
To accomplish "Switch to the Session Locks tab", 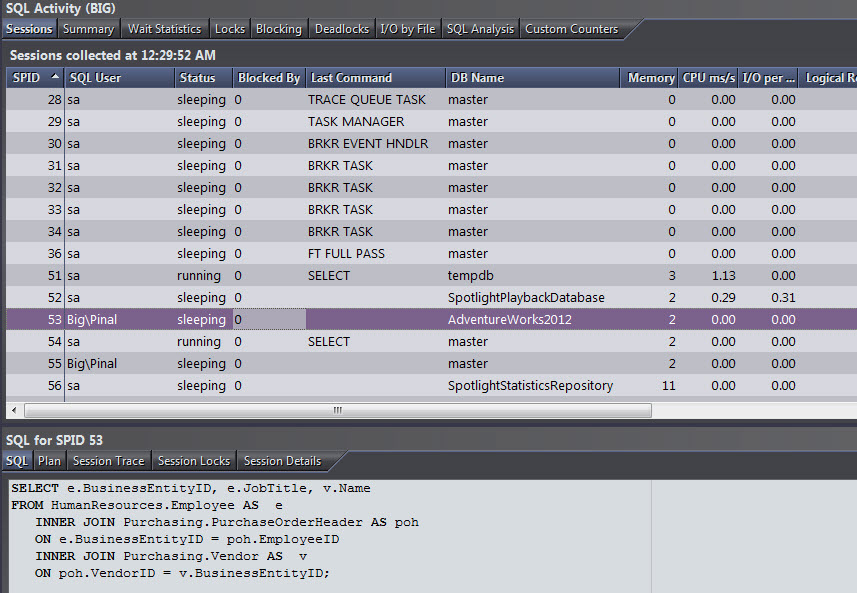I will click(x=194, y=461).
